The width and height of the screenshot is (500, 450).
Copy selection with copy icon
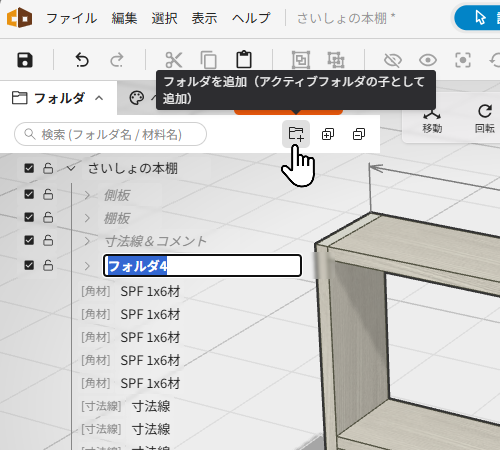pos(209,60)
